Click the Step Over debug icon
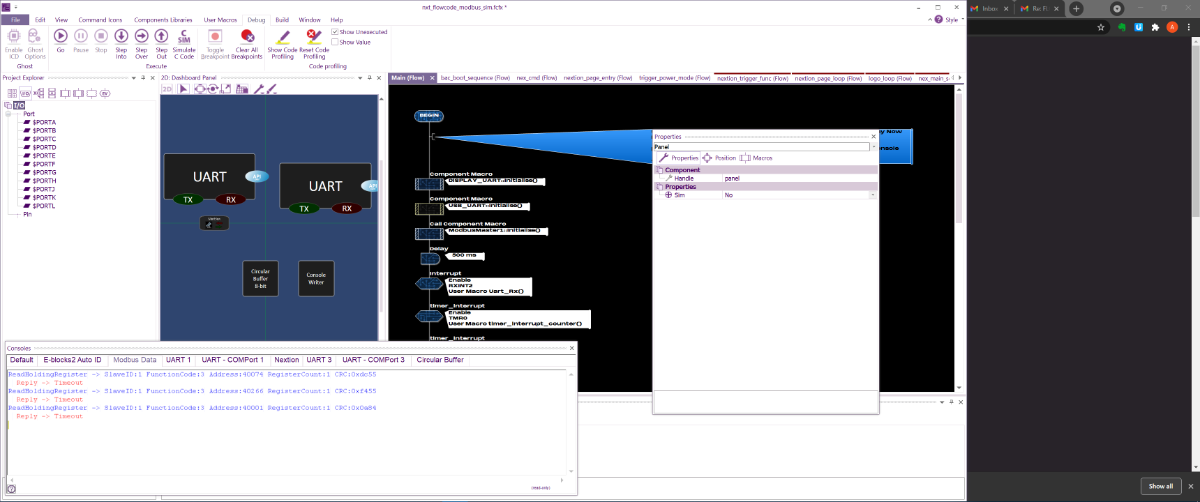 [x=141, y=43]
